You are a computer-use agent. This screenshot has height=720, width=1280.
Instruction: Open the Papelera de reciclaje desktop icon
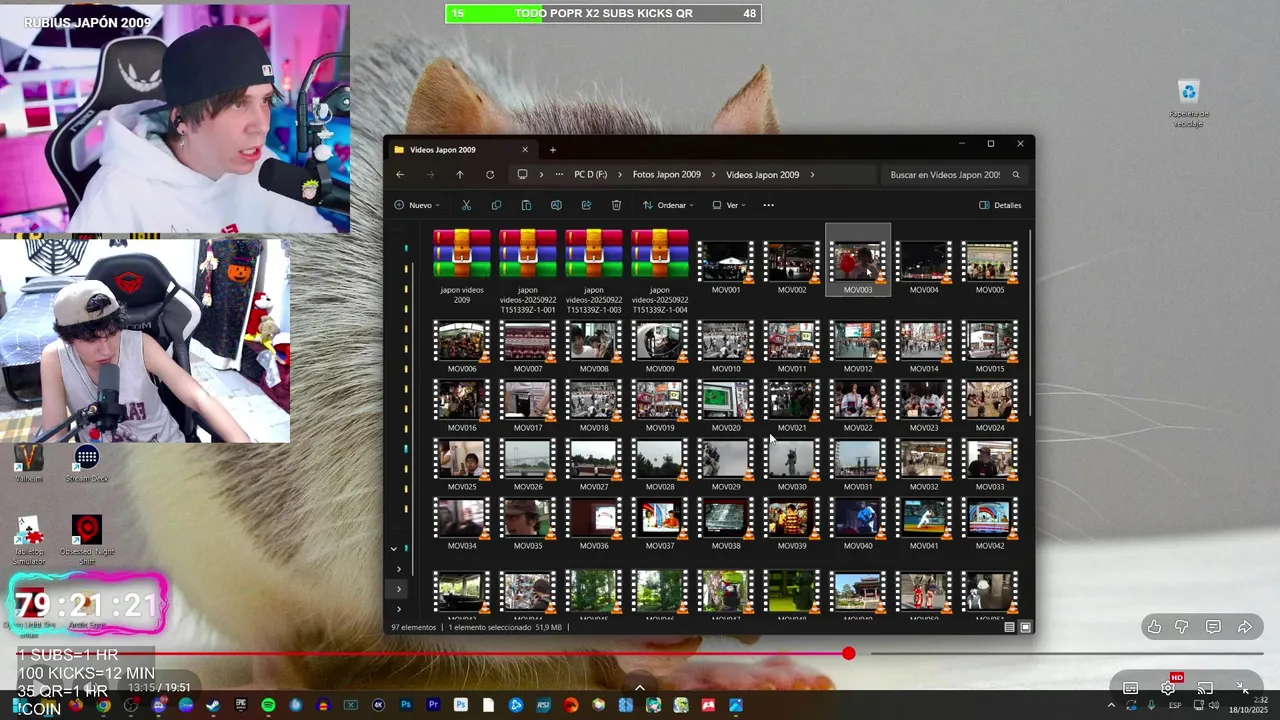pyautogui.click(x=1189, y=103)
